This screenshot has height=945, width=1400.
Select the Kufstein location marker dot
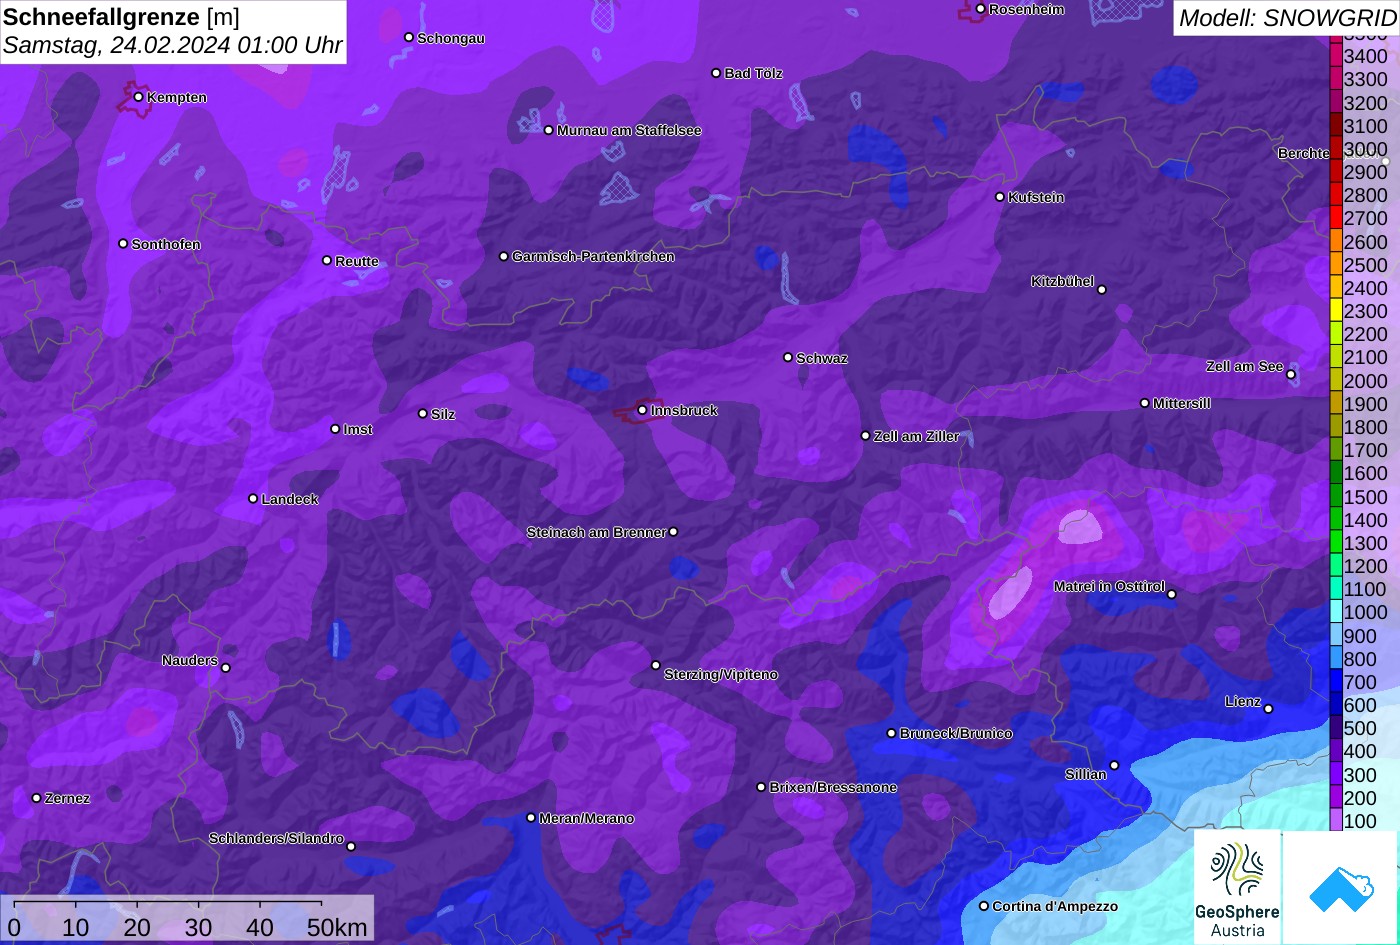(1000, 197)
